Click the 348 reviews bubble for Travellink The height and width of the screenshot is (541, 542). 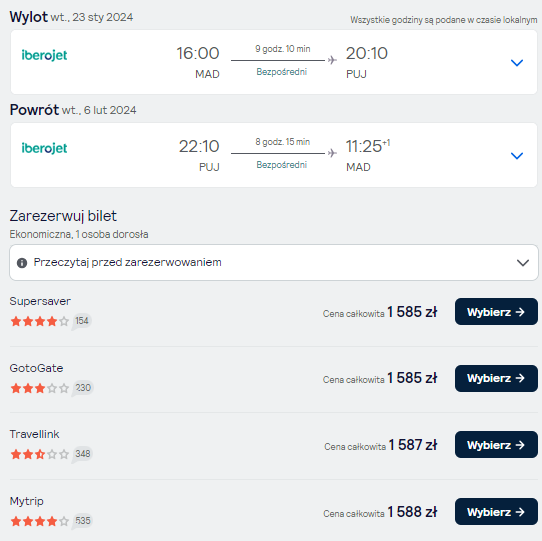point(82,454)
